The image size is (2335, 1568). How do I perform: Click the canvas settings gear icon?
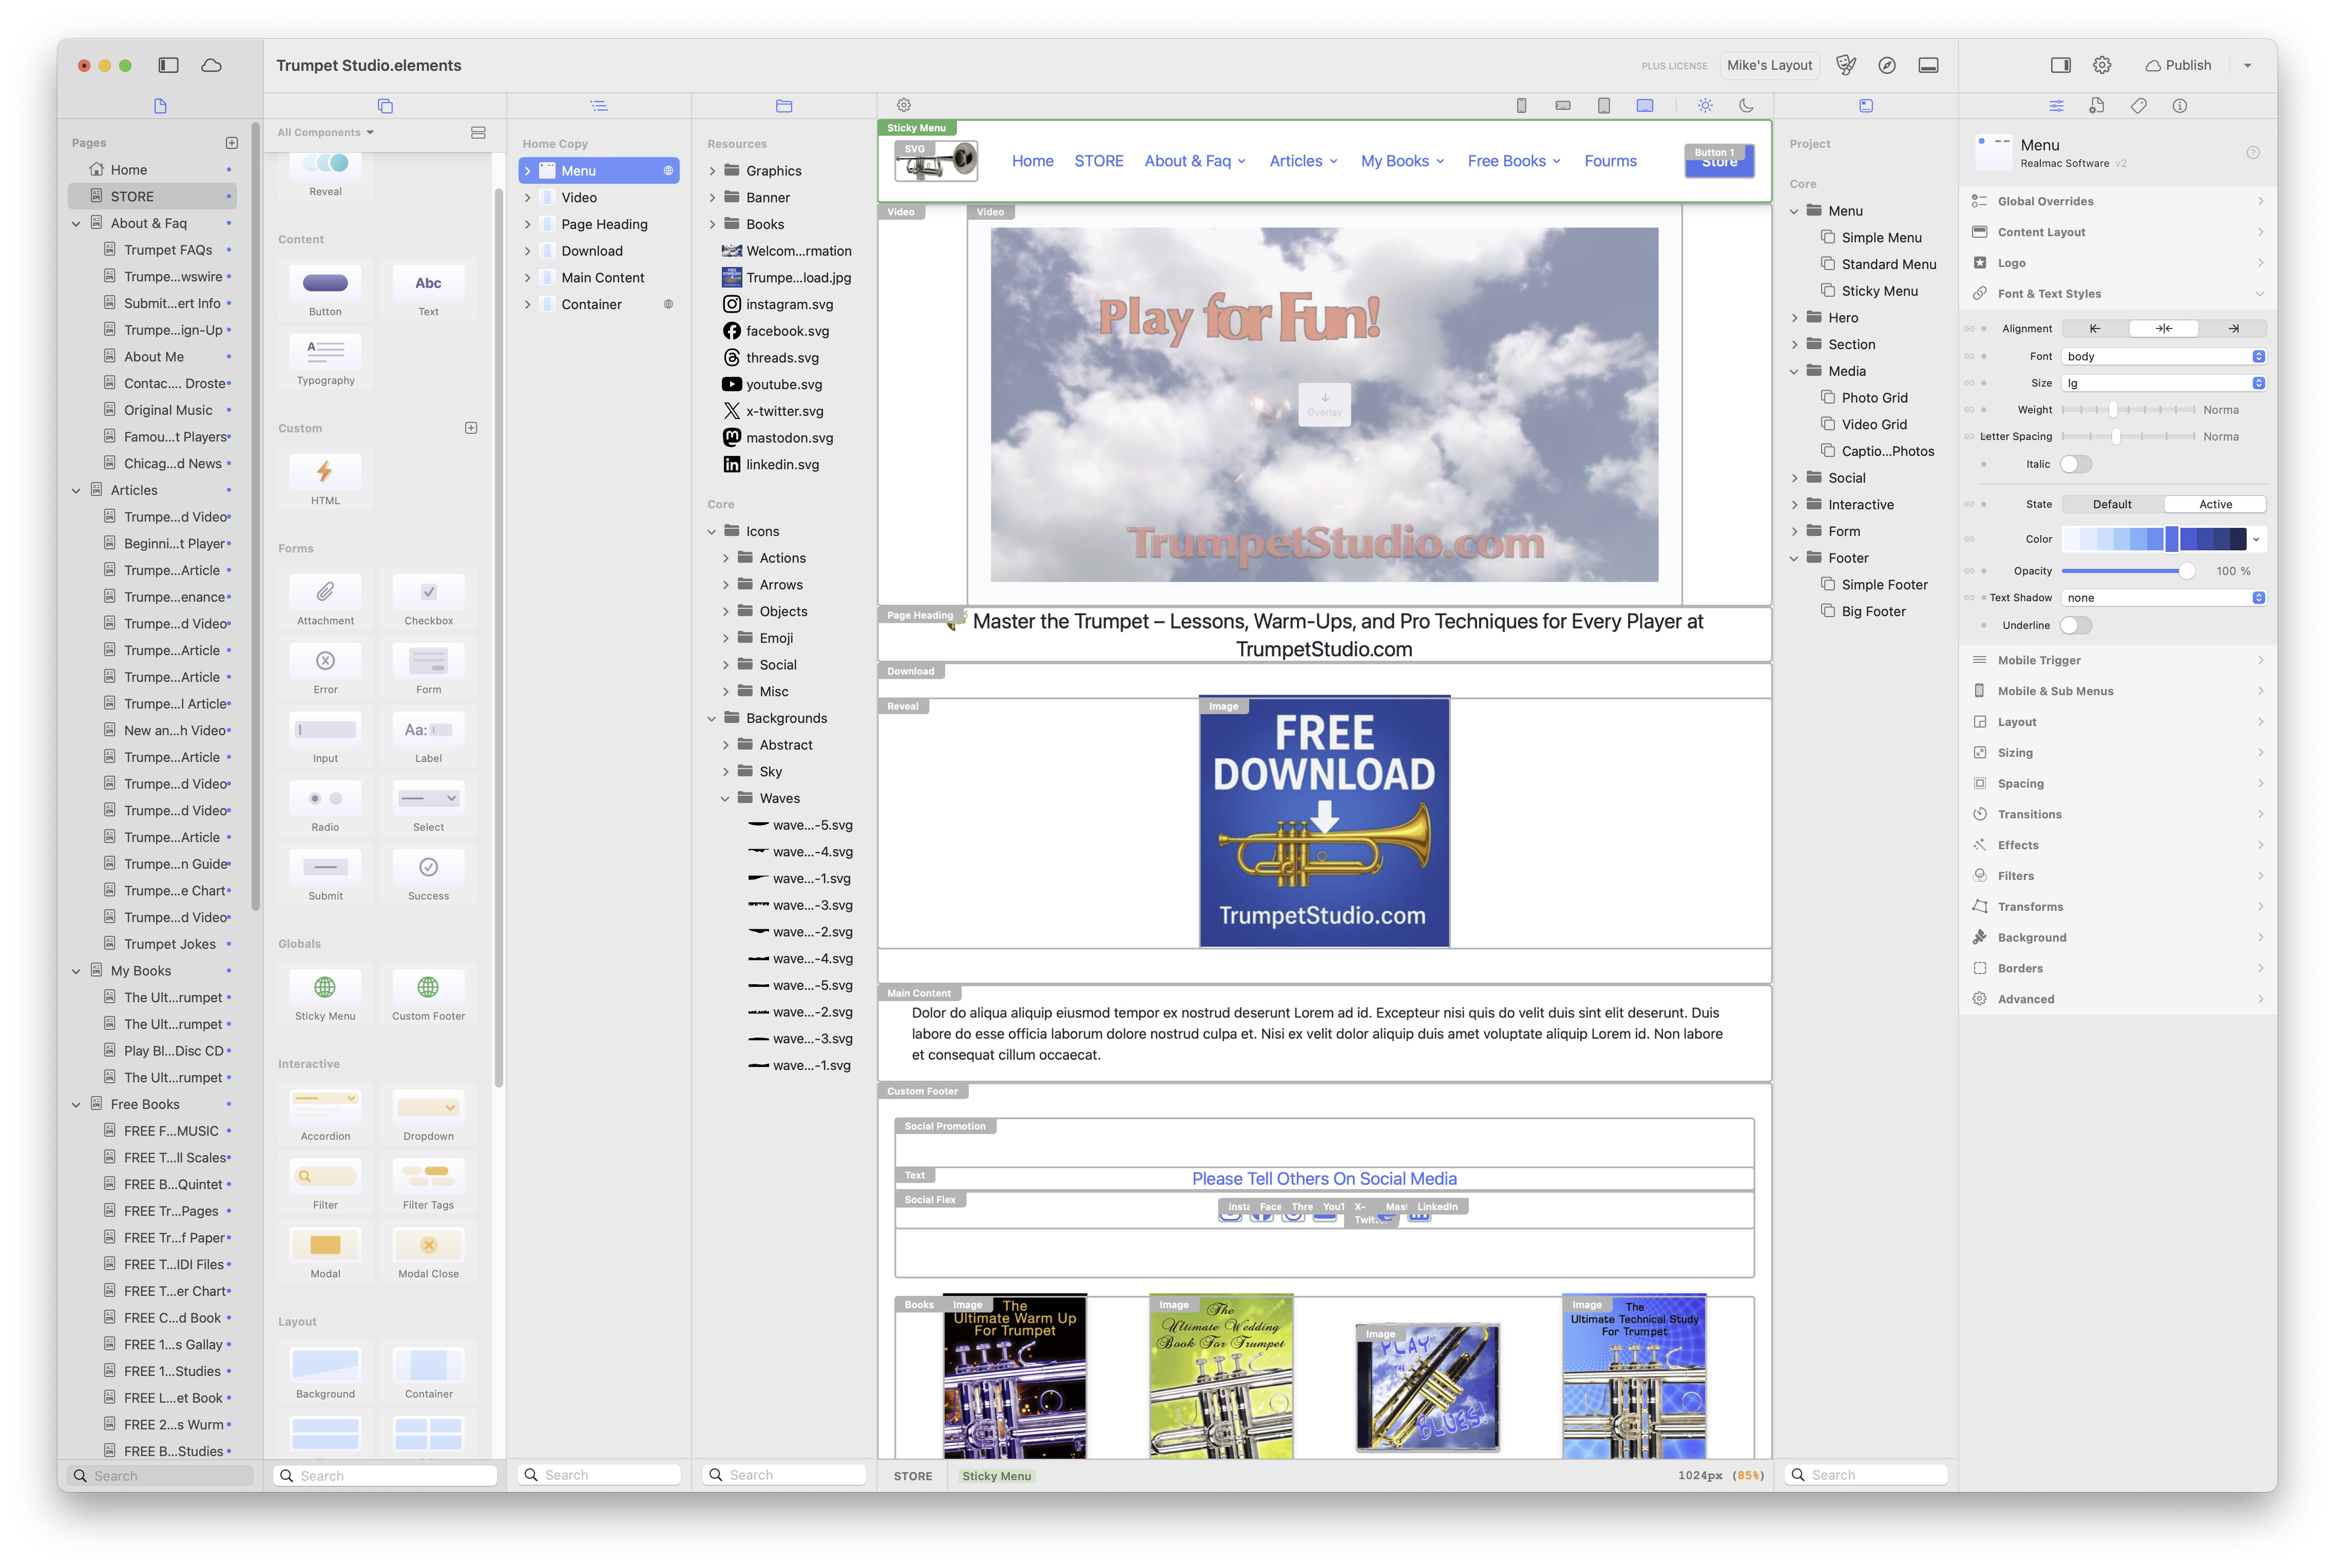pyautogui.click(x=903, y=105)
